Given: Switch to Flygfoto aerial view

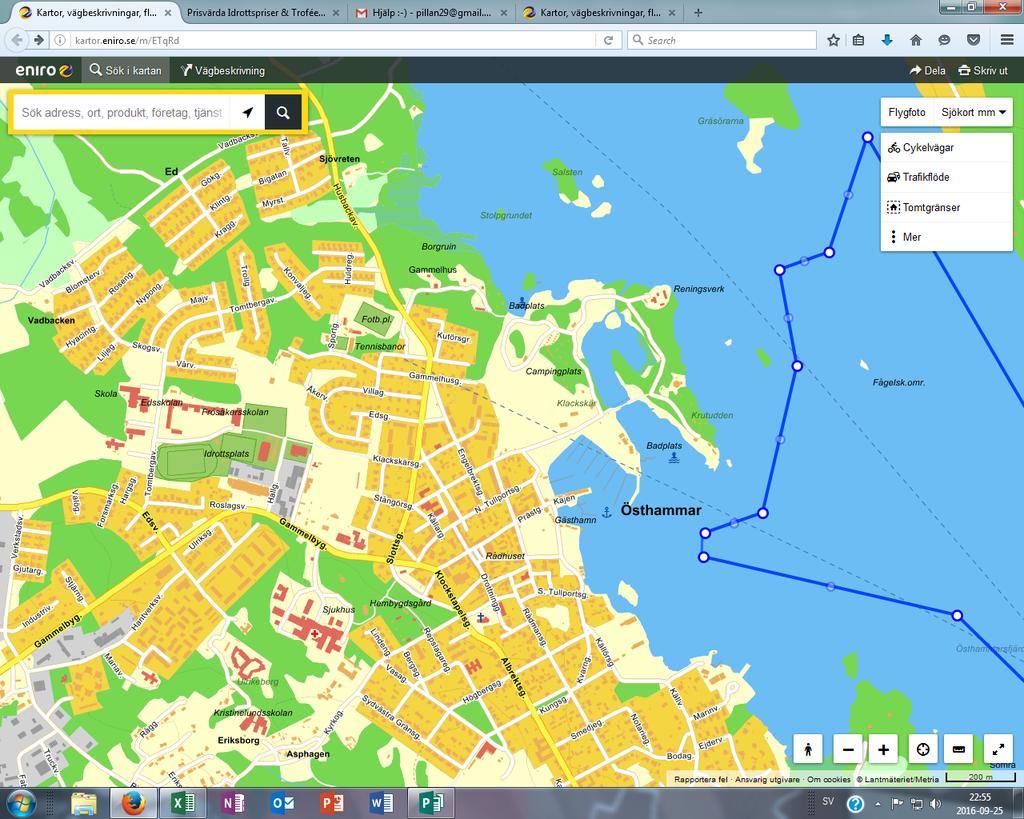Looking at the screenshot, I should tap(906, 112).
